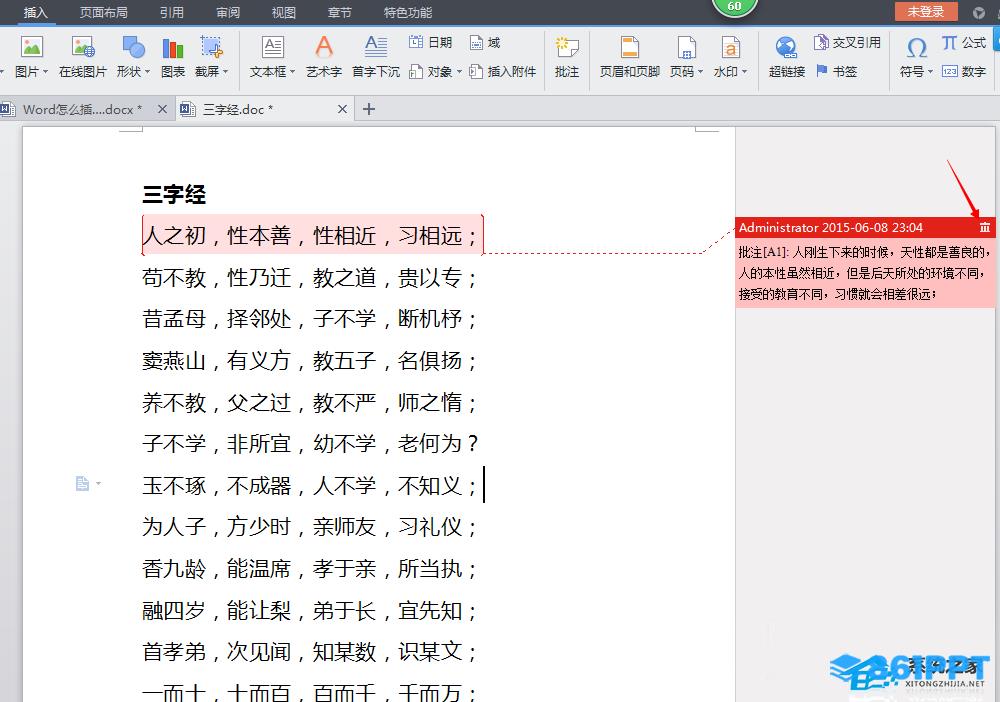Insert a 域 field

485,42
